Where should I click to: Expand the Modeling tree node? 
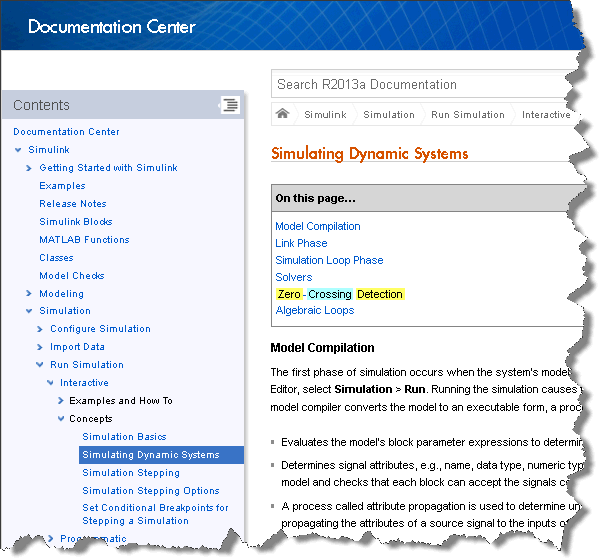point(29,294)
